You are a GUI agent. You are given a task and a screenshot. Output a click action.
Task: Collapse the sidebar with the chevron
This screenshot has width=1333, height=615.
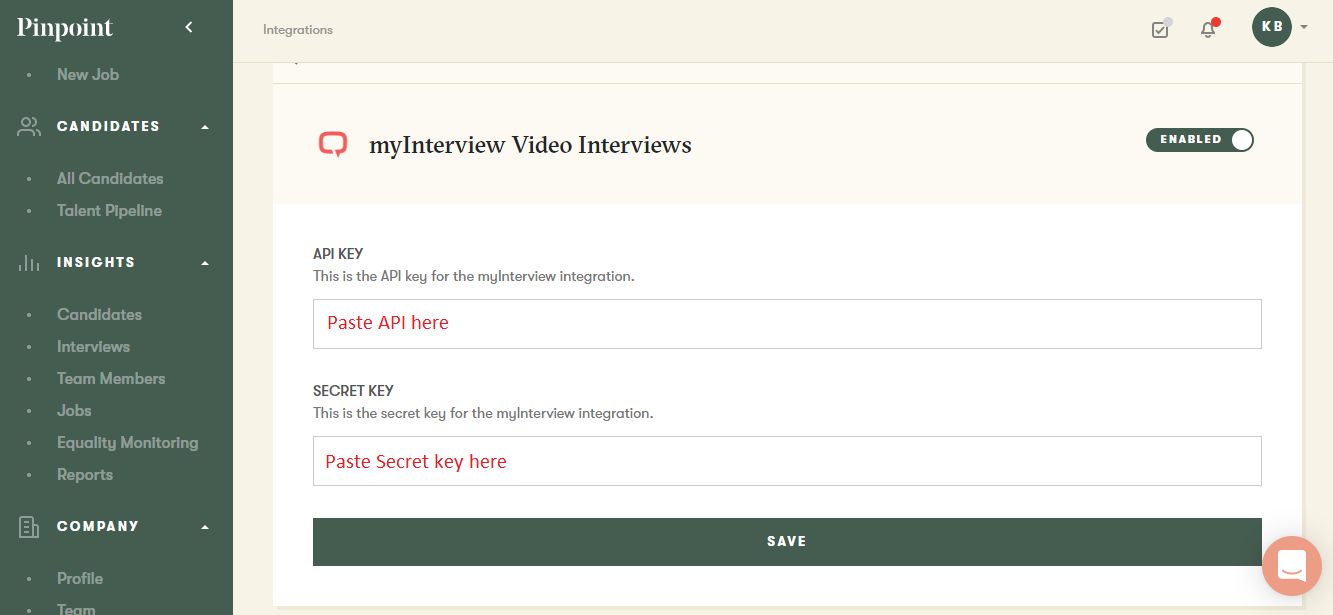(189, 28)
